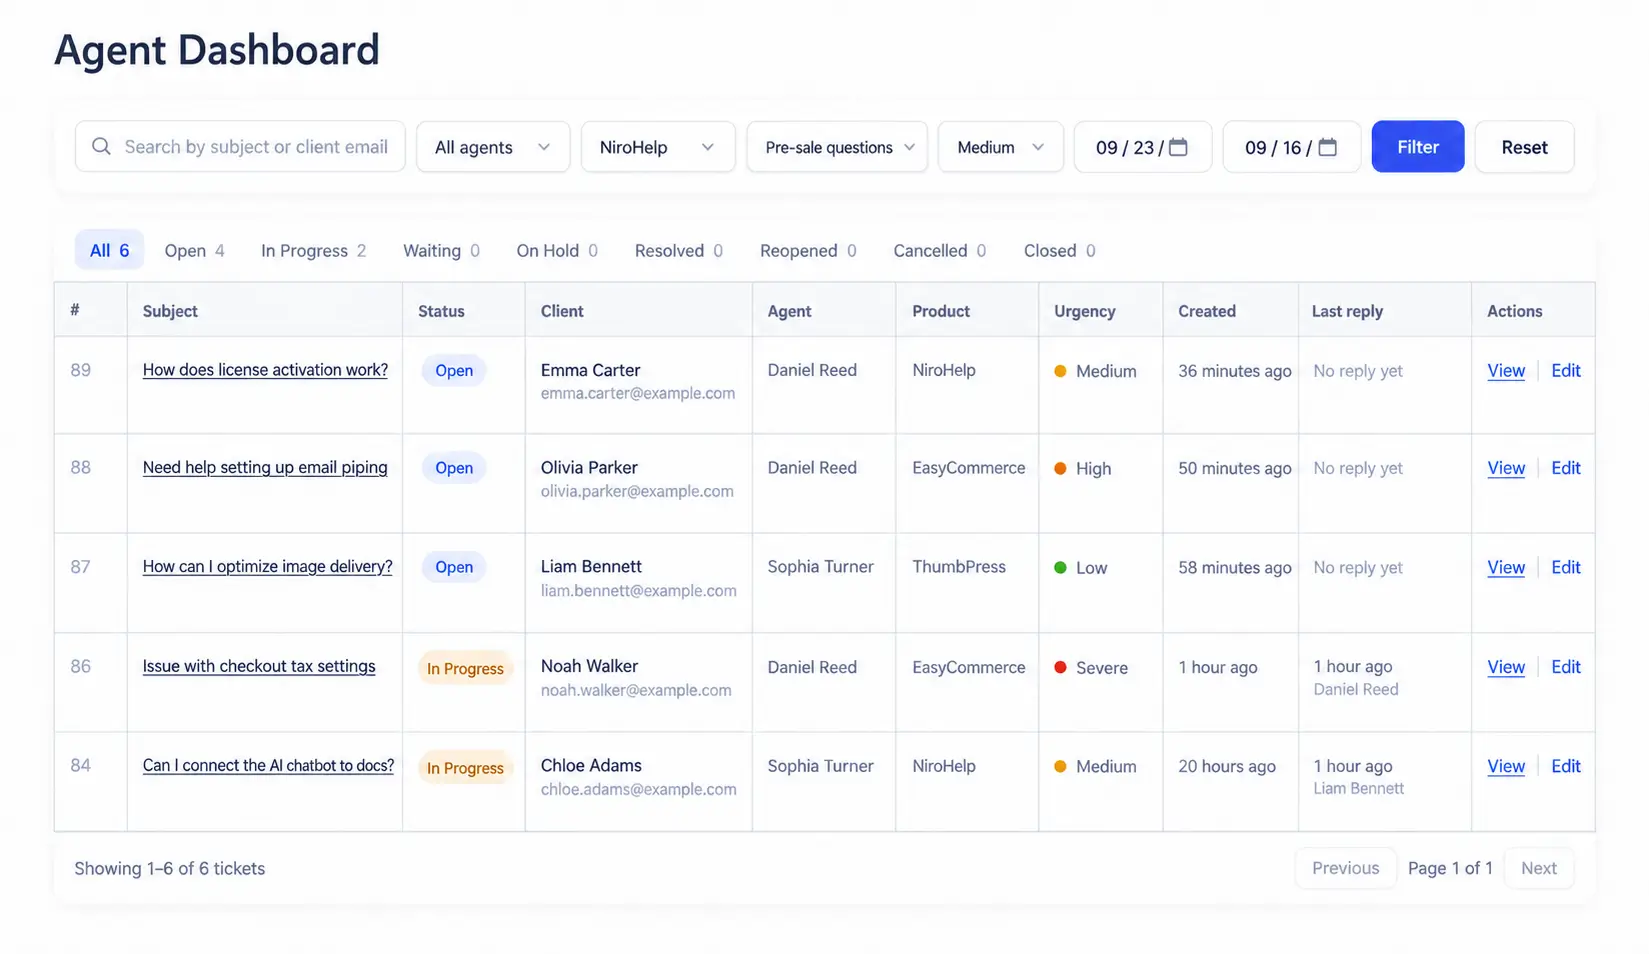Switch to the Waiting tab
This screenshot has height=954, width=1649.
click(441, 251)
